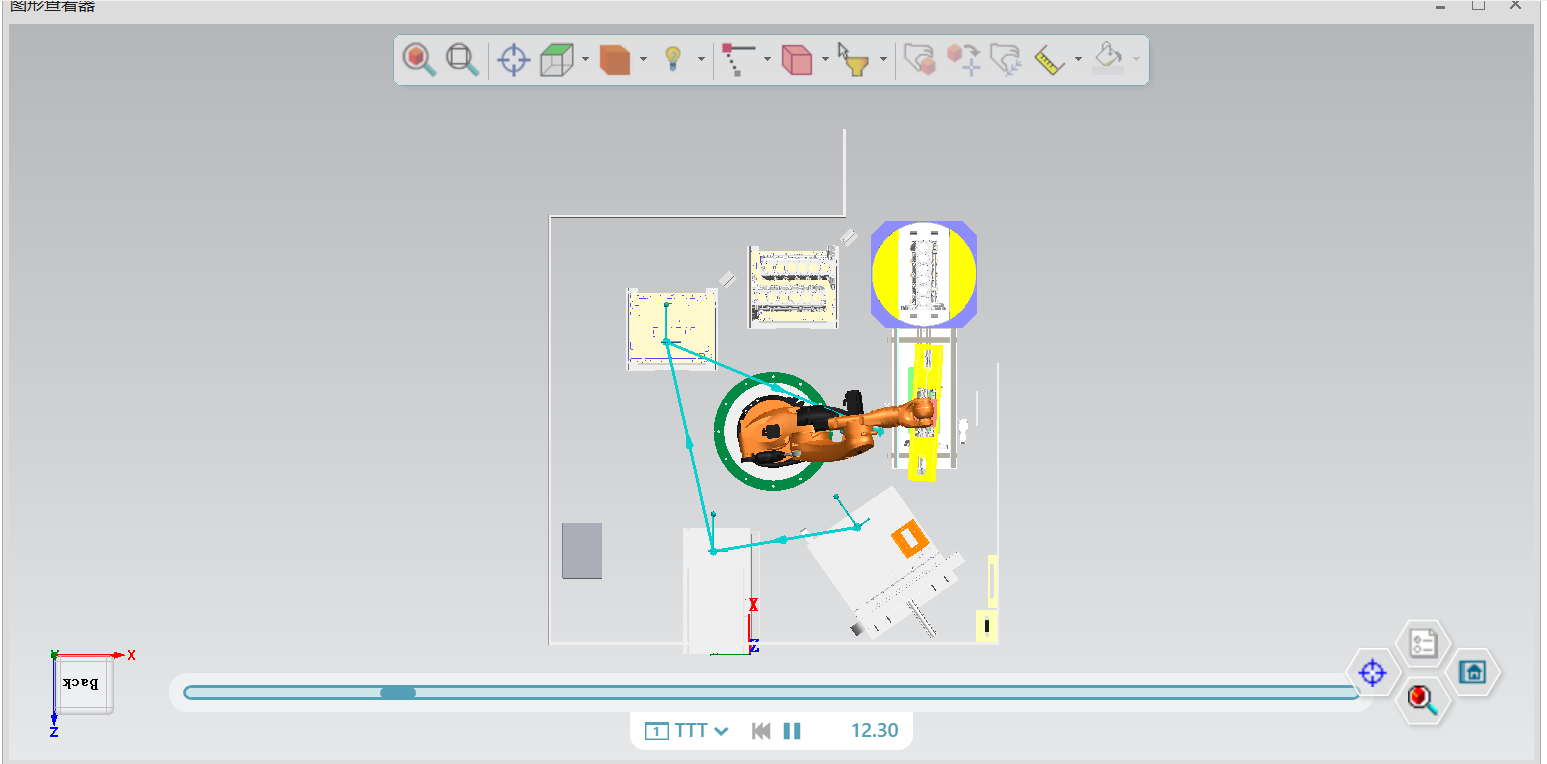Viewport: 1547px width, 764px height.
Task: Expand the orange view style dropdown arrow
Action: (643, 60)
